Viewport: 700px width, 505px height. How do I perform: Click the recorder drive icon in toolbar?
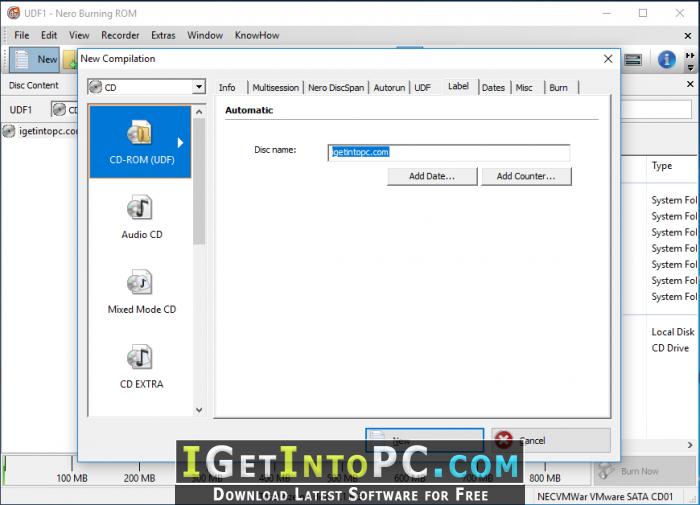[x=633, y=59]
